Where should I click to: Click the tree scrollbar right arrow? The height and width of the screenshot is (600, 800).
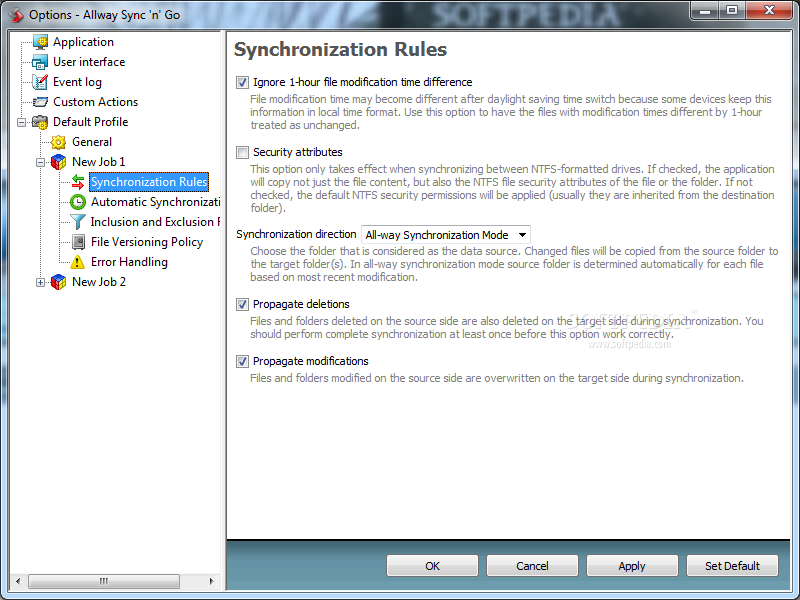pyautogui.click(x=212, y=581)
